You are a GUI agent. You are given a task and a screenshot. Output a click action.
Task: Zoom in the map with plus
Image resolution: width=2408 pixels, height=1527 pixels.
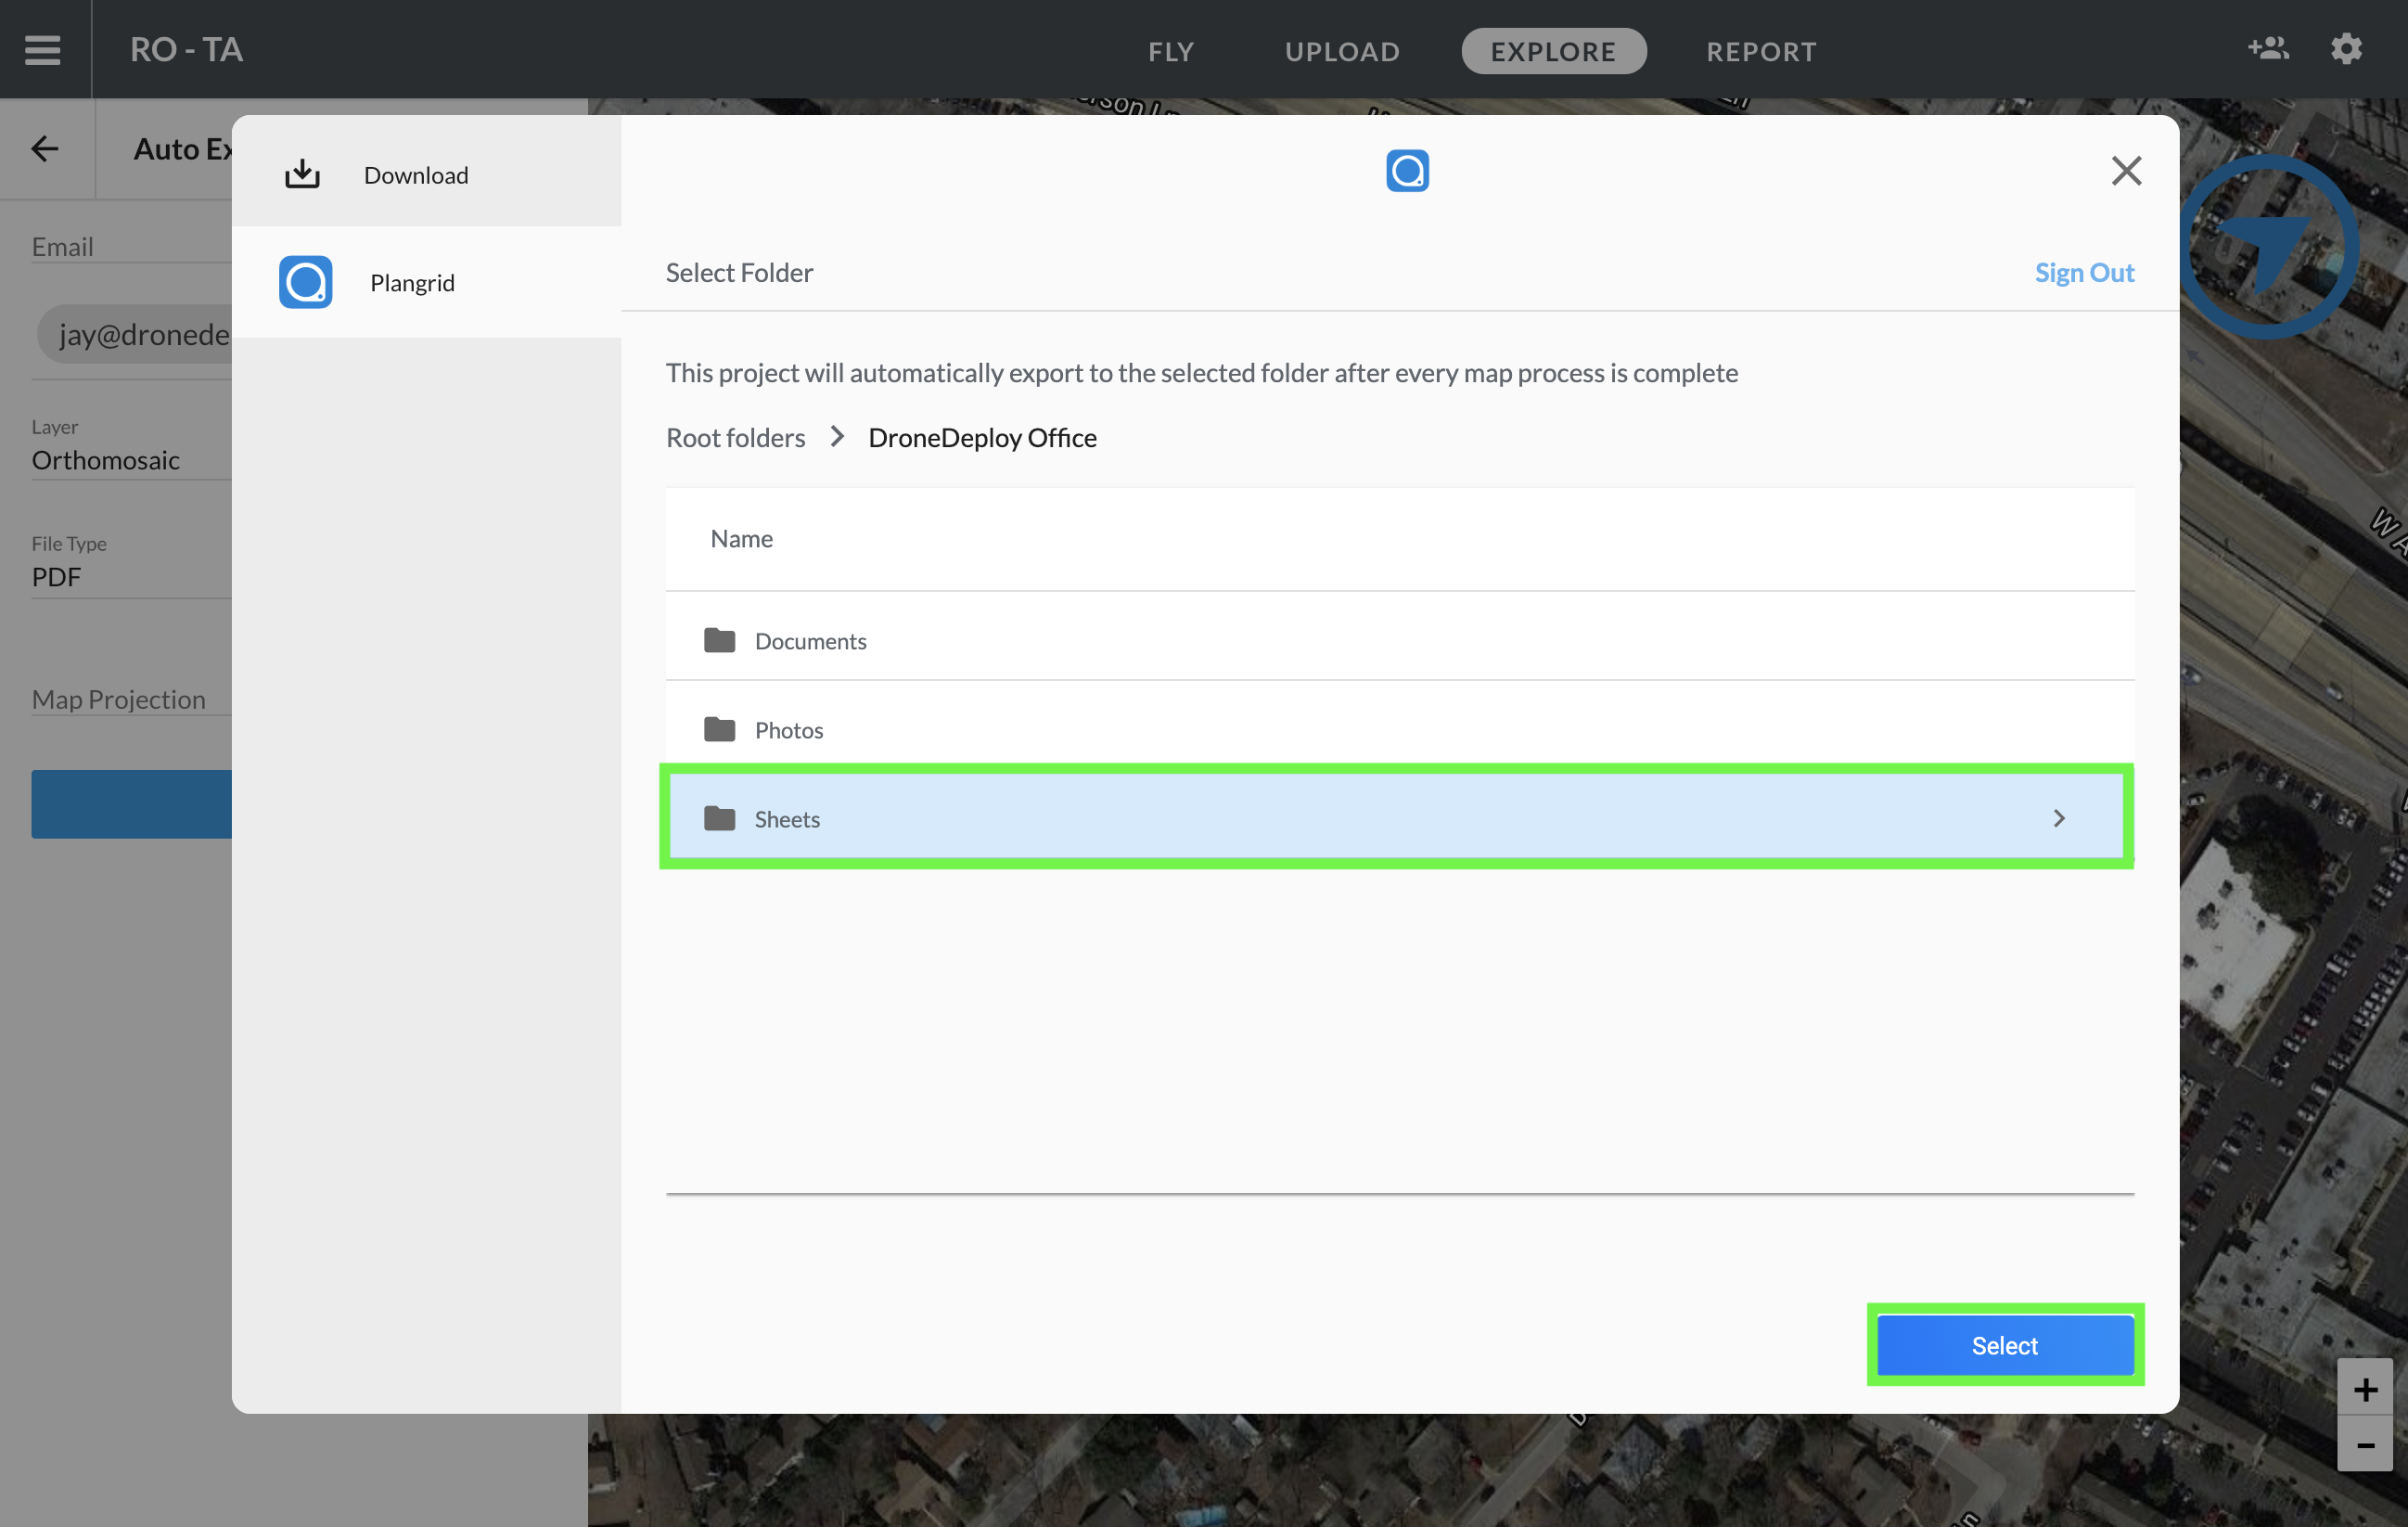tap(2364, 1388)
